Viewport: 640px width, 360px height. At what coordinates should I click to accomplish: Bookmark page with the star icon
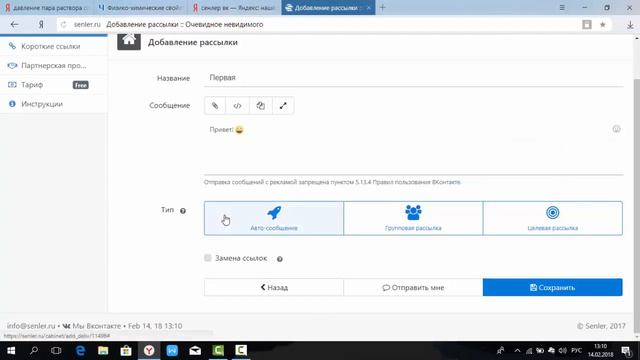[602, 24]
